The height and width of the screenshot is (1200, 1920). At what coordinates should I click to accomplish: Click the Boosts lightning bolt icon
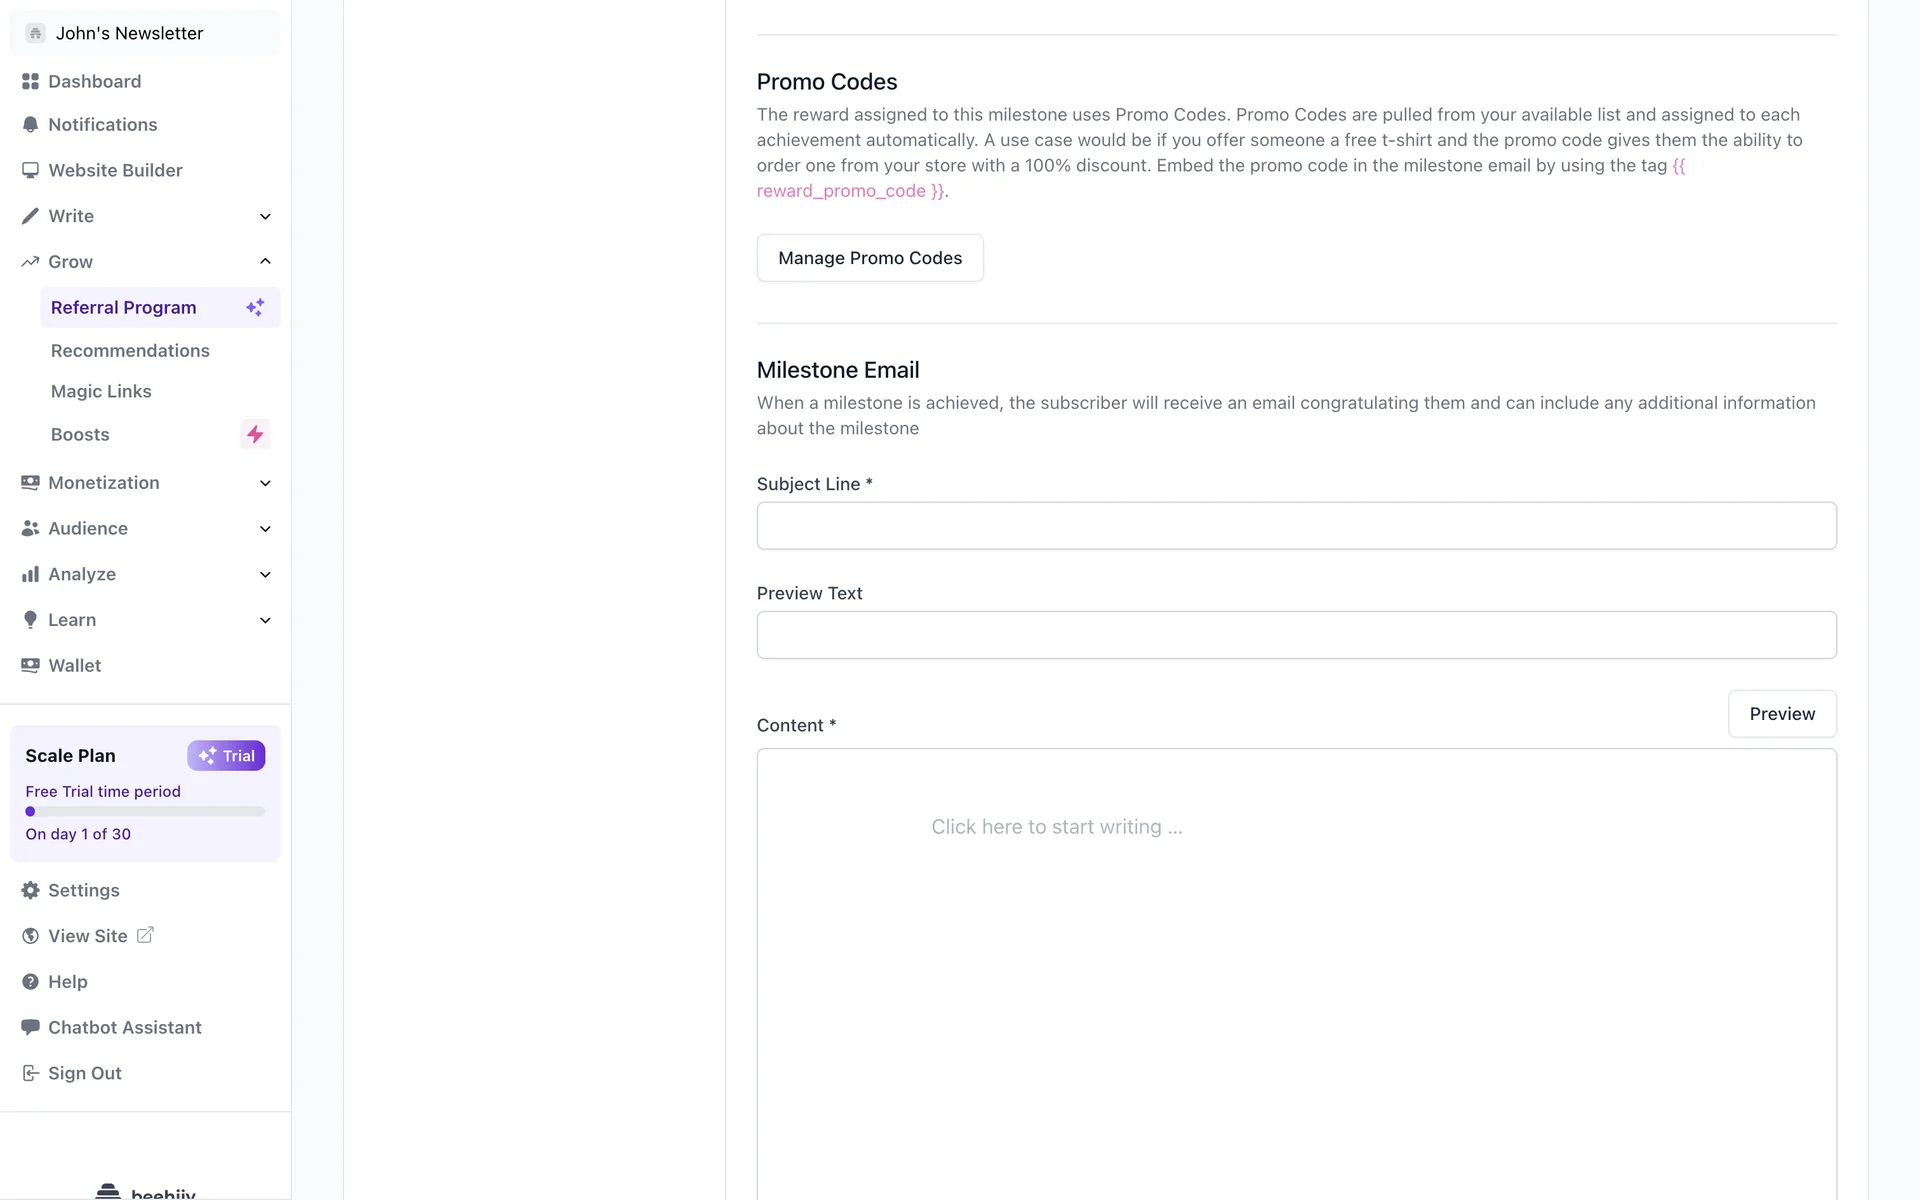click(255, 435)
